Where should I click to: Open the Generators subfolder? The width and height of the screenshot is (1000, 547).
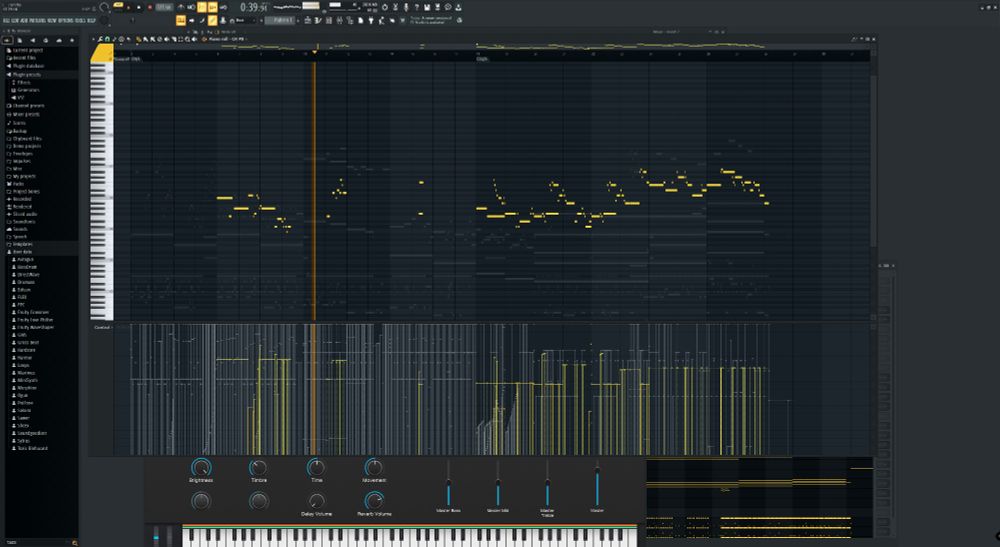(x=27, y=90)
